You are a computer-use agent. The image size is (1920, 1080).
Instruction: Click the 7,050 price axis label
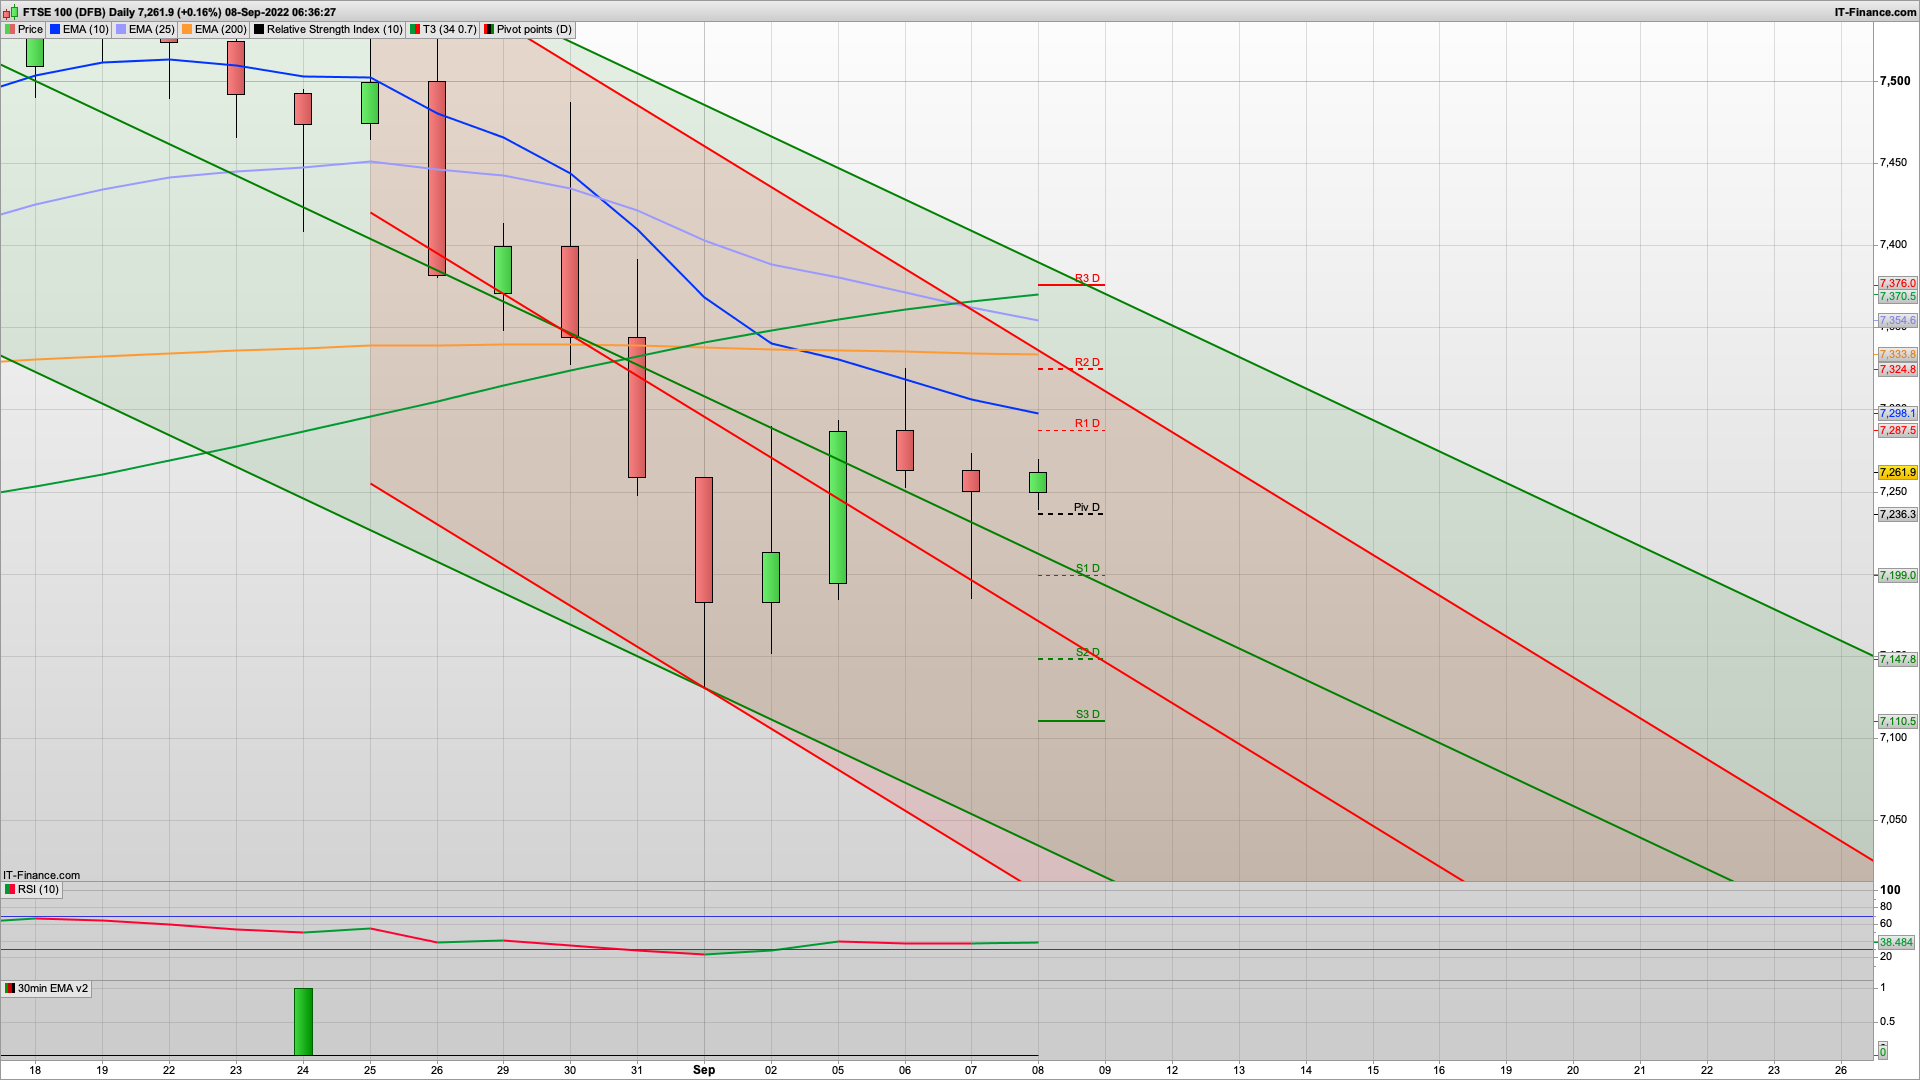pos(1894,819)
